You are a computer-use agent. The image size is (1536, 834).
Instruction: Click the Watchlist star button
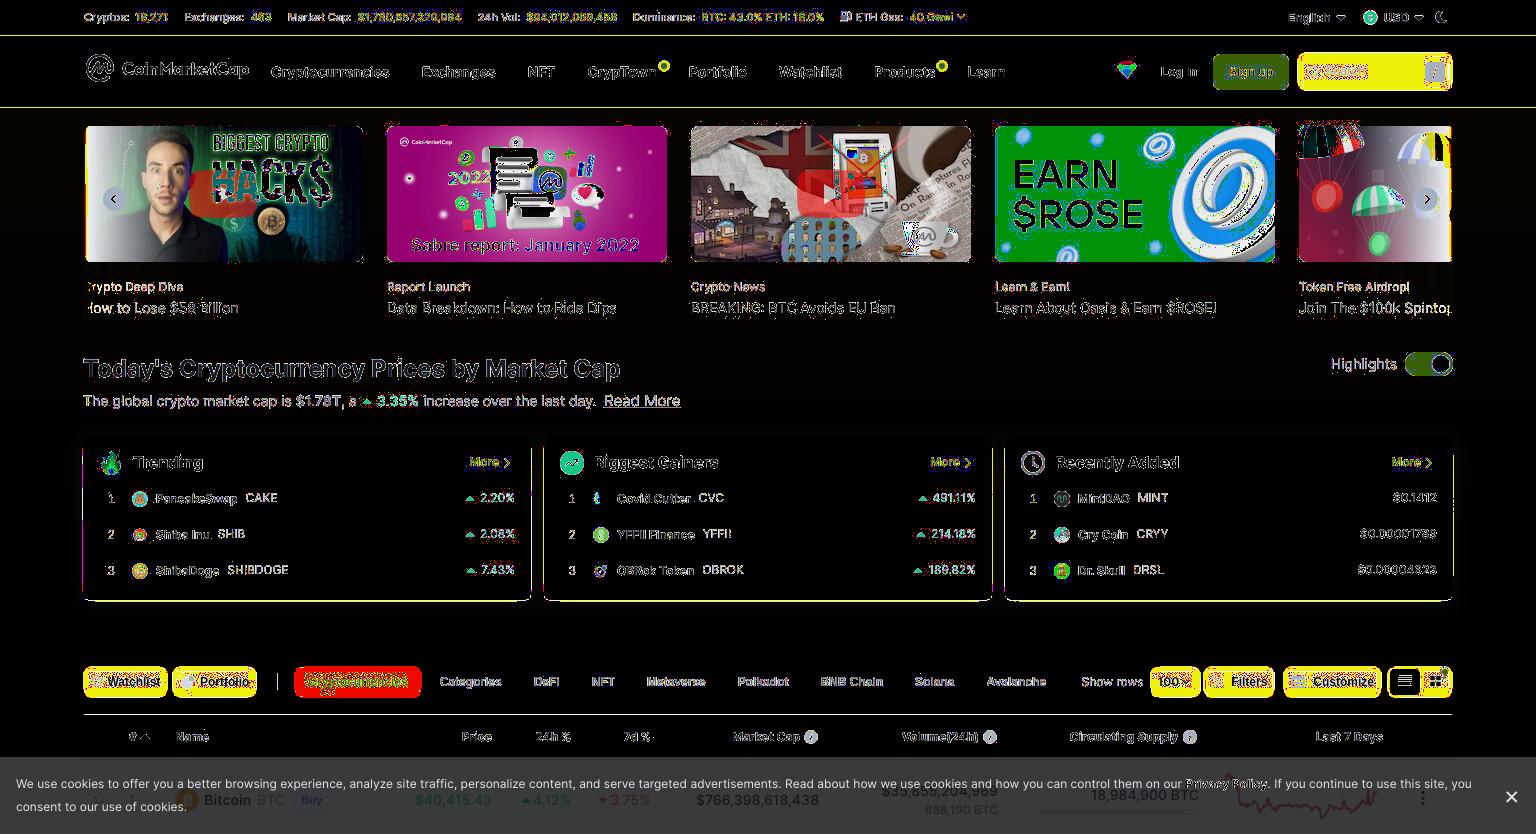coord(125,681)
